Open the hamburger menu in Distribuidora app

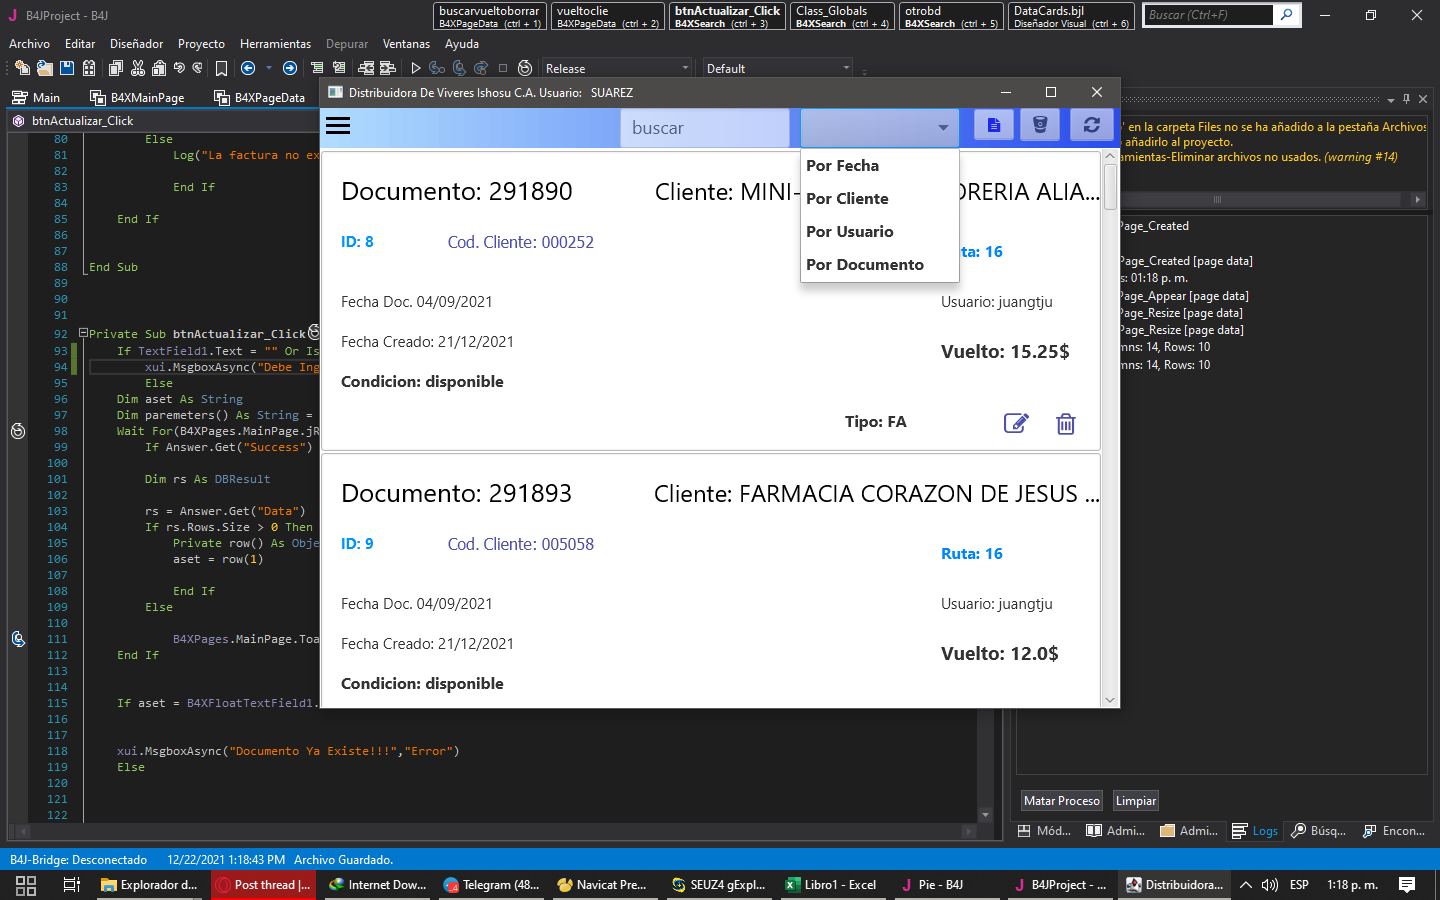338,126
